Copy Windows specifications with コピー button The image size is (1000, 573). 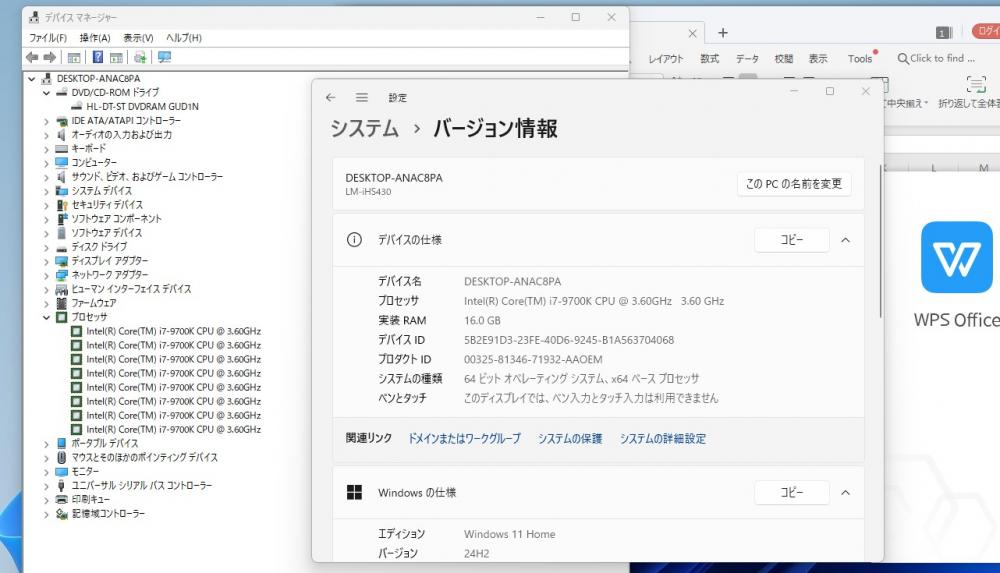pos(791,493)
